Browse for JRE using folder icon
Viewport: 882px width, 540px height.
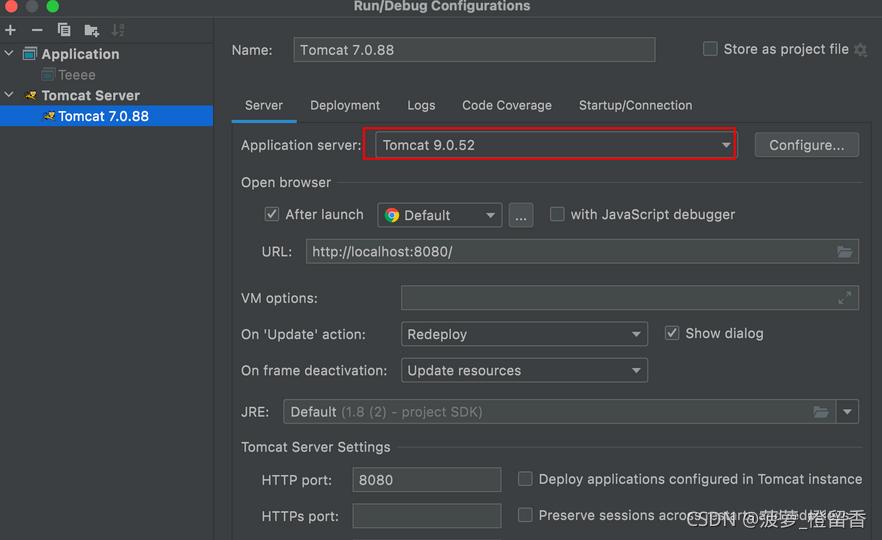pyautogui.click(x=821, y=412)
